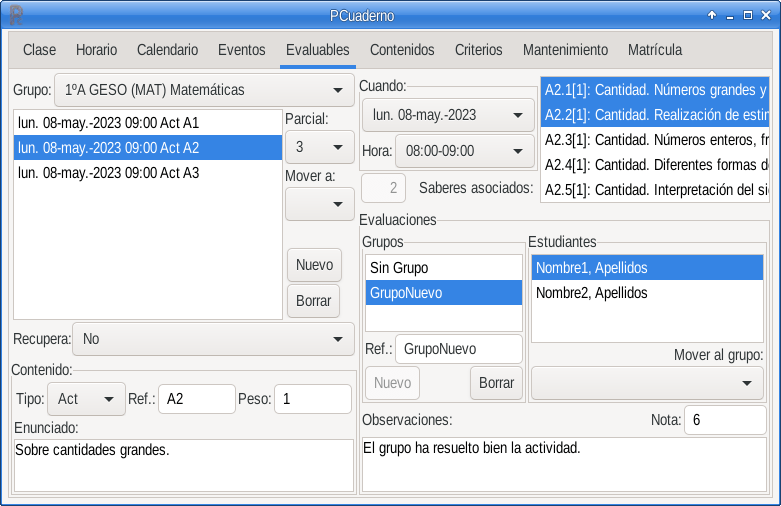
Task: Click the Observaciones text area
Action: [564, 465]
